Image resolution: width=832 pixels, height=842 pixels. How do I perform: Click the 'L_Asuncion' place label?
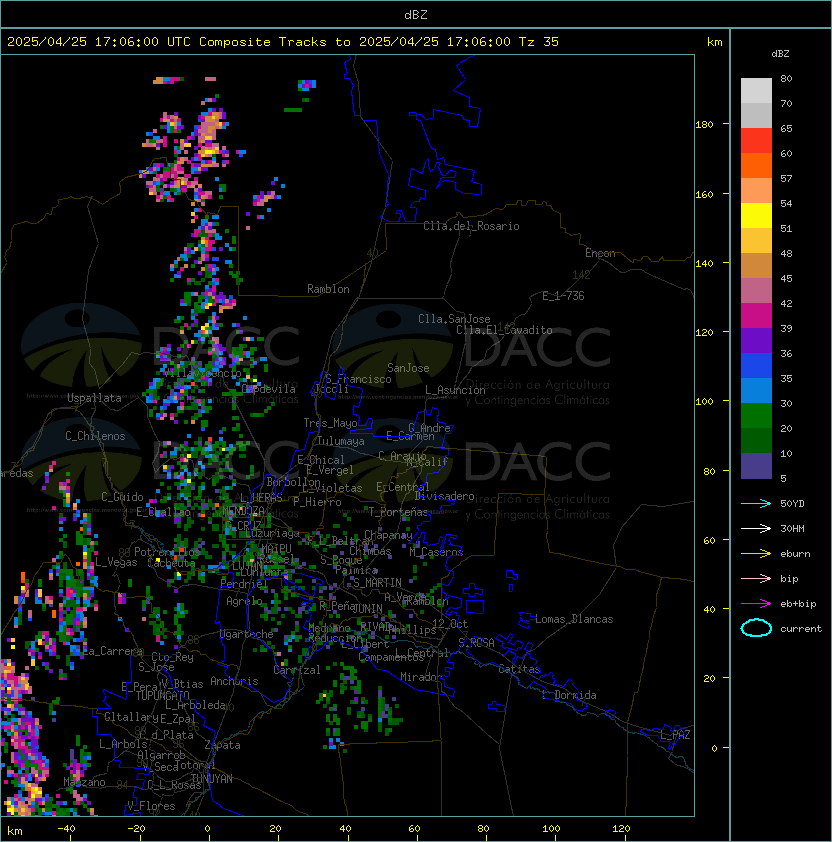(x=455, y=390)
